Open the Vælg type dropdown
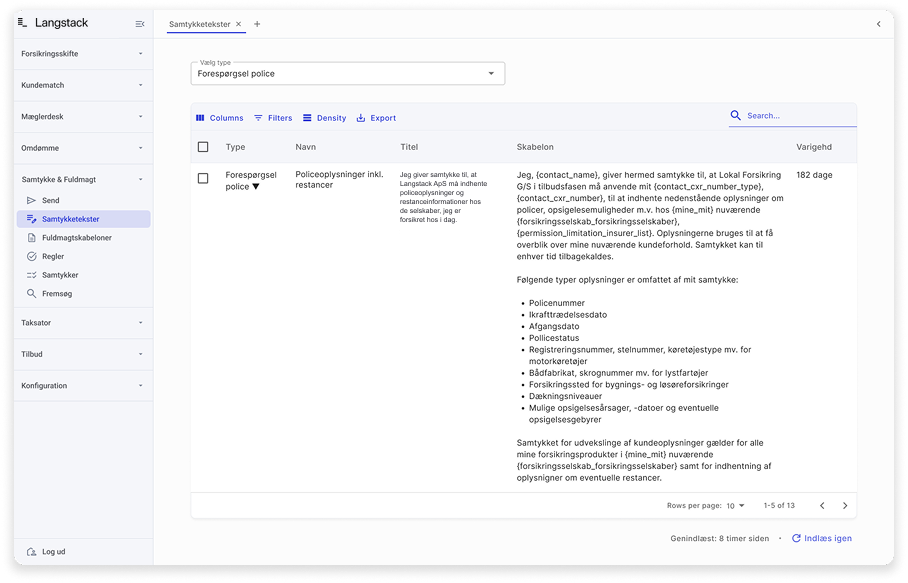The width and height of the screenshot is (908, 583). click(x=347, y=74)
